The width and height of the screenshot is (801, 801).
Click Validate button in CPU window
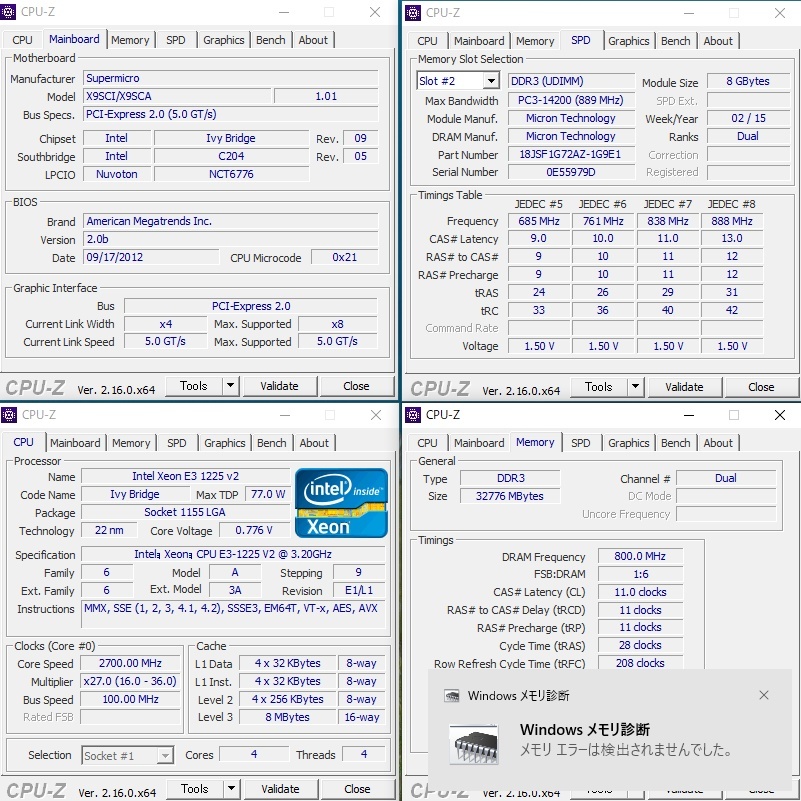tap(280, 789)
